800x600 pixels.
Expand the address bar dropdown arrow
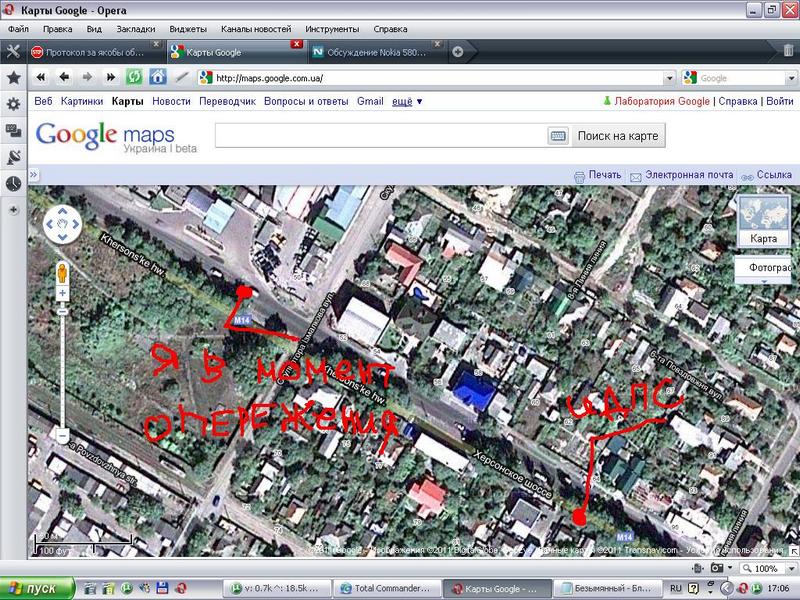pos(669,78)
